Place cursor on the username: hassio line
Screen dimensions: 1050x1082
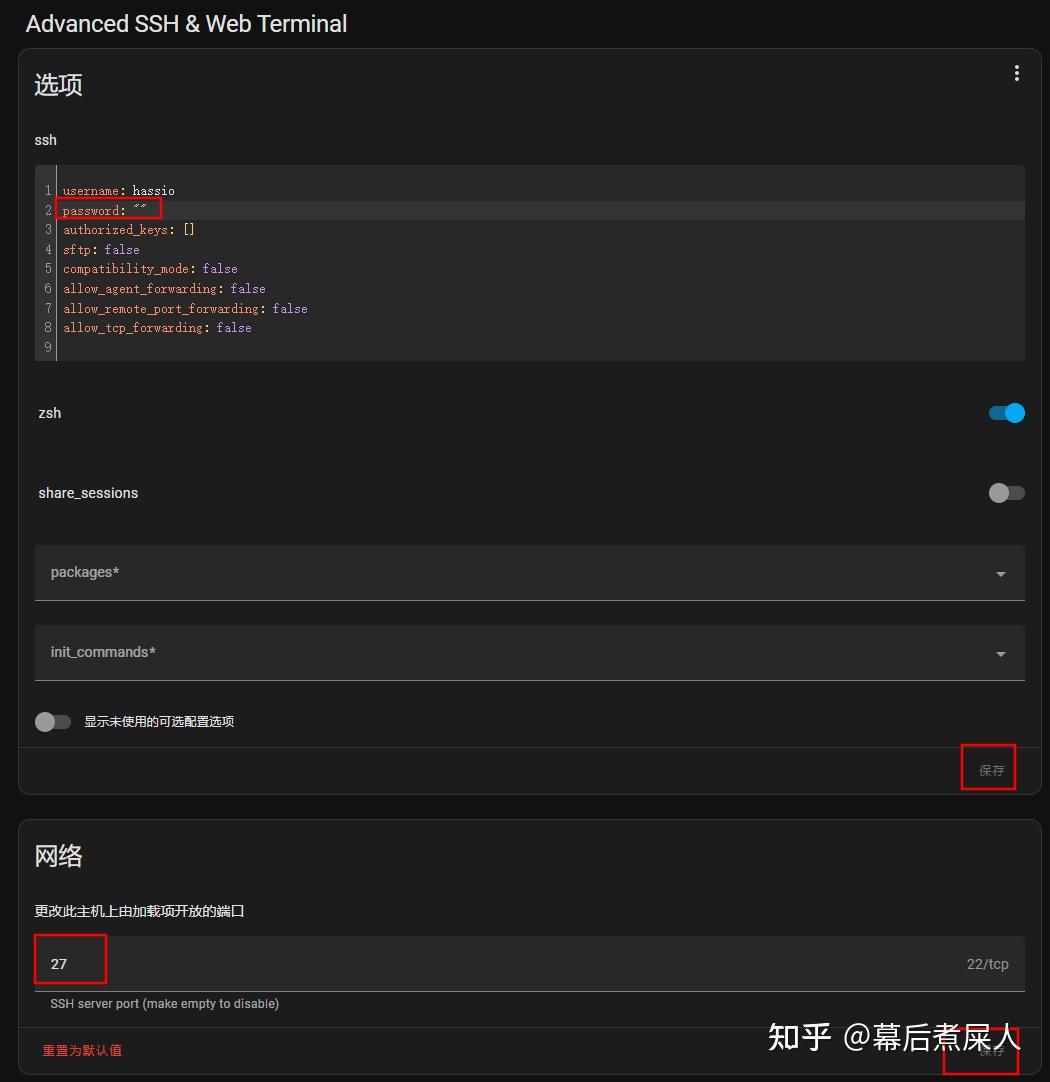(x=117, y=190)
